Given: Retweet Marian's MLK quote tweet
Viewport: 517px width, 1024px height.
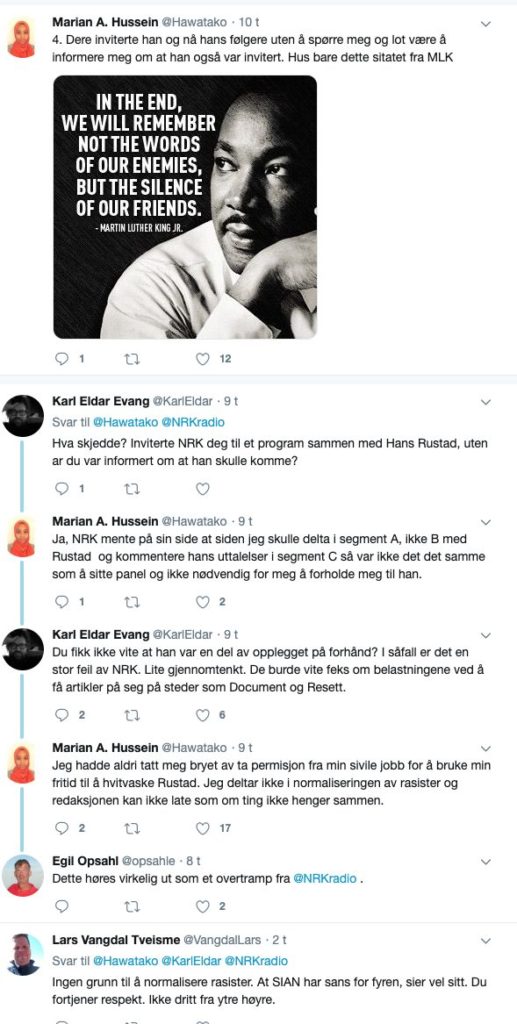Looking at the screenshot, I should (132, 359).
